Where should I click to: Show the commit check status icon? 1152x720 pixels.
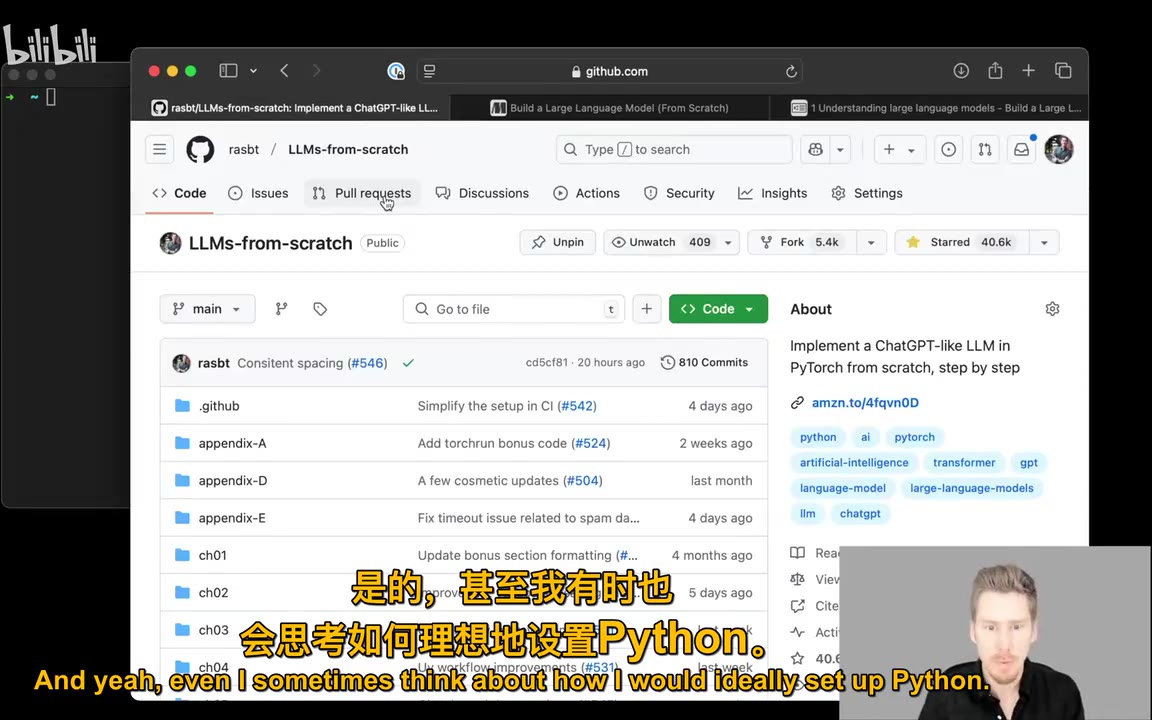pos(408,363)
